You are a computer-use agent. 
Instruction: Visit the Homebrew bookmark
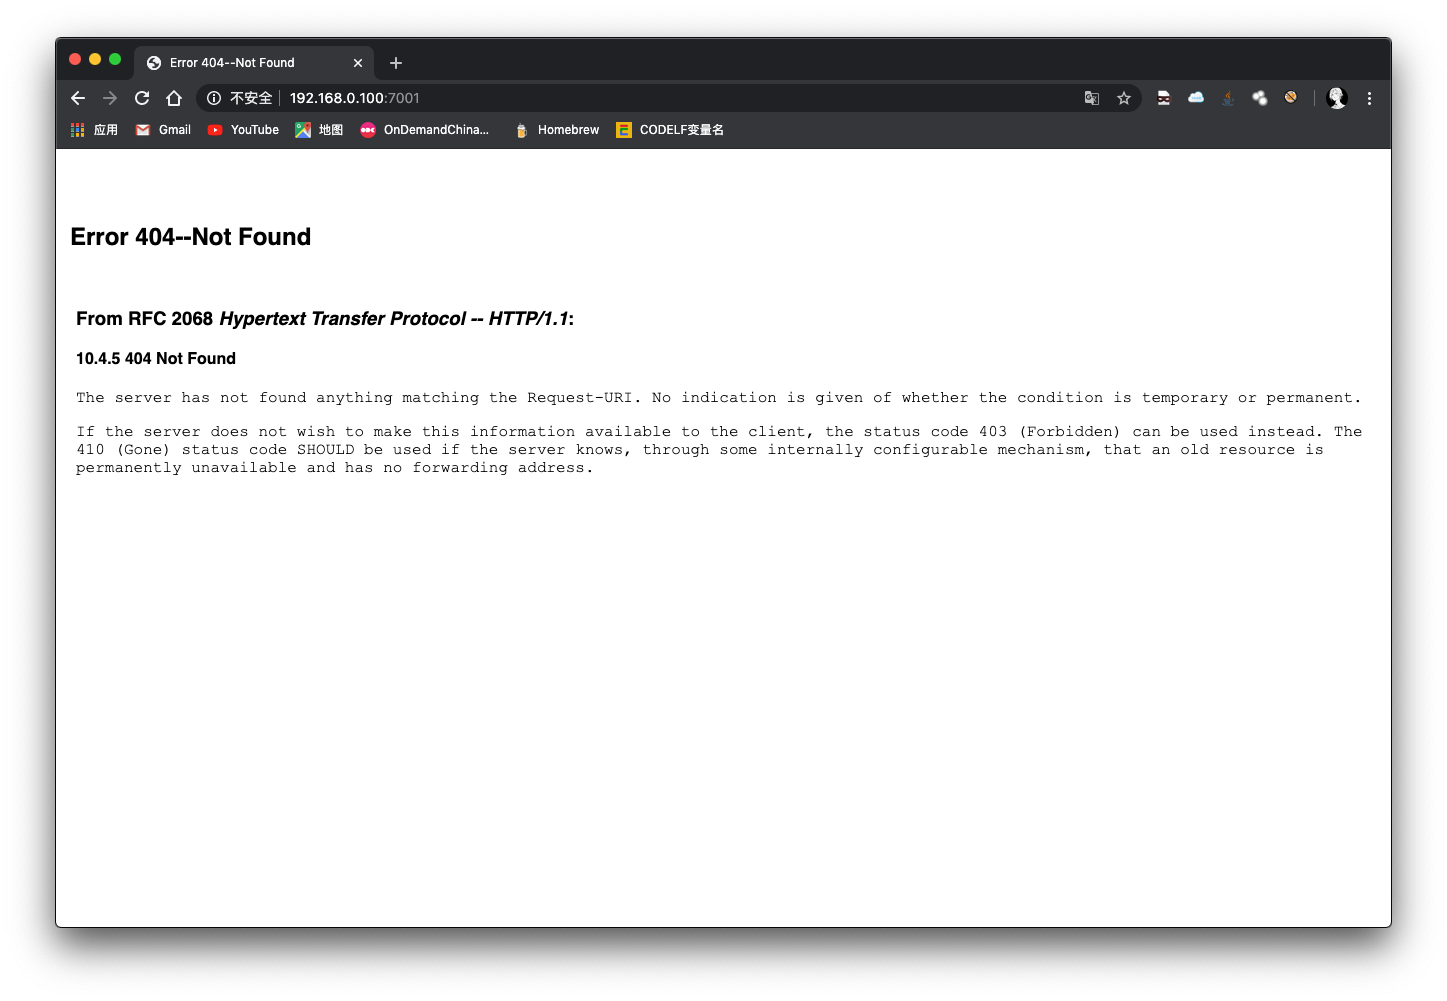pos(556,129)
